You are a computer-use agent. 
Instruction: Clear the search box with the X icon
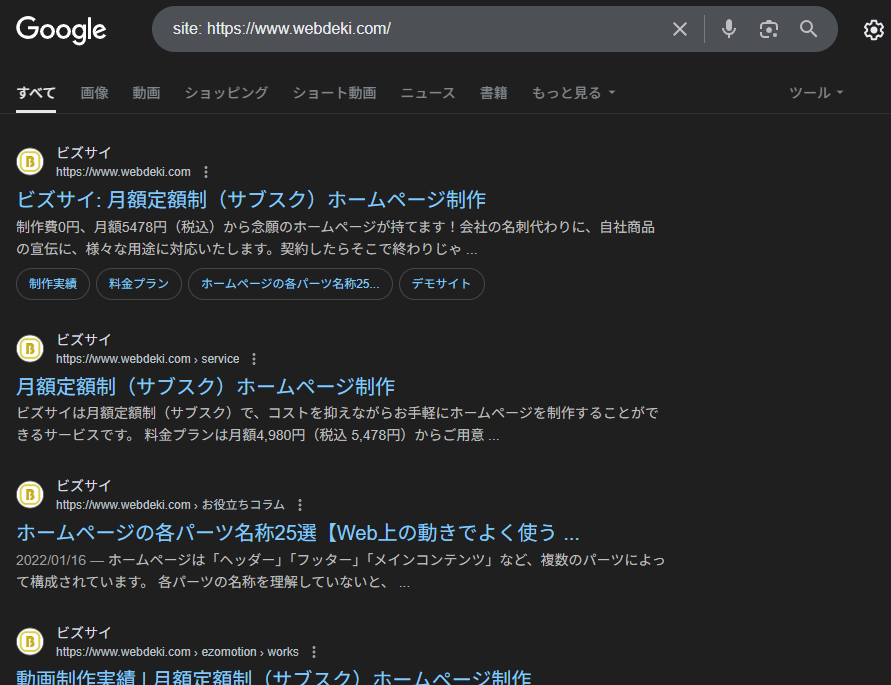coord(680,29)
